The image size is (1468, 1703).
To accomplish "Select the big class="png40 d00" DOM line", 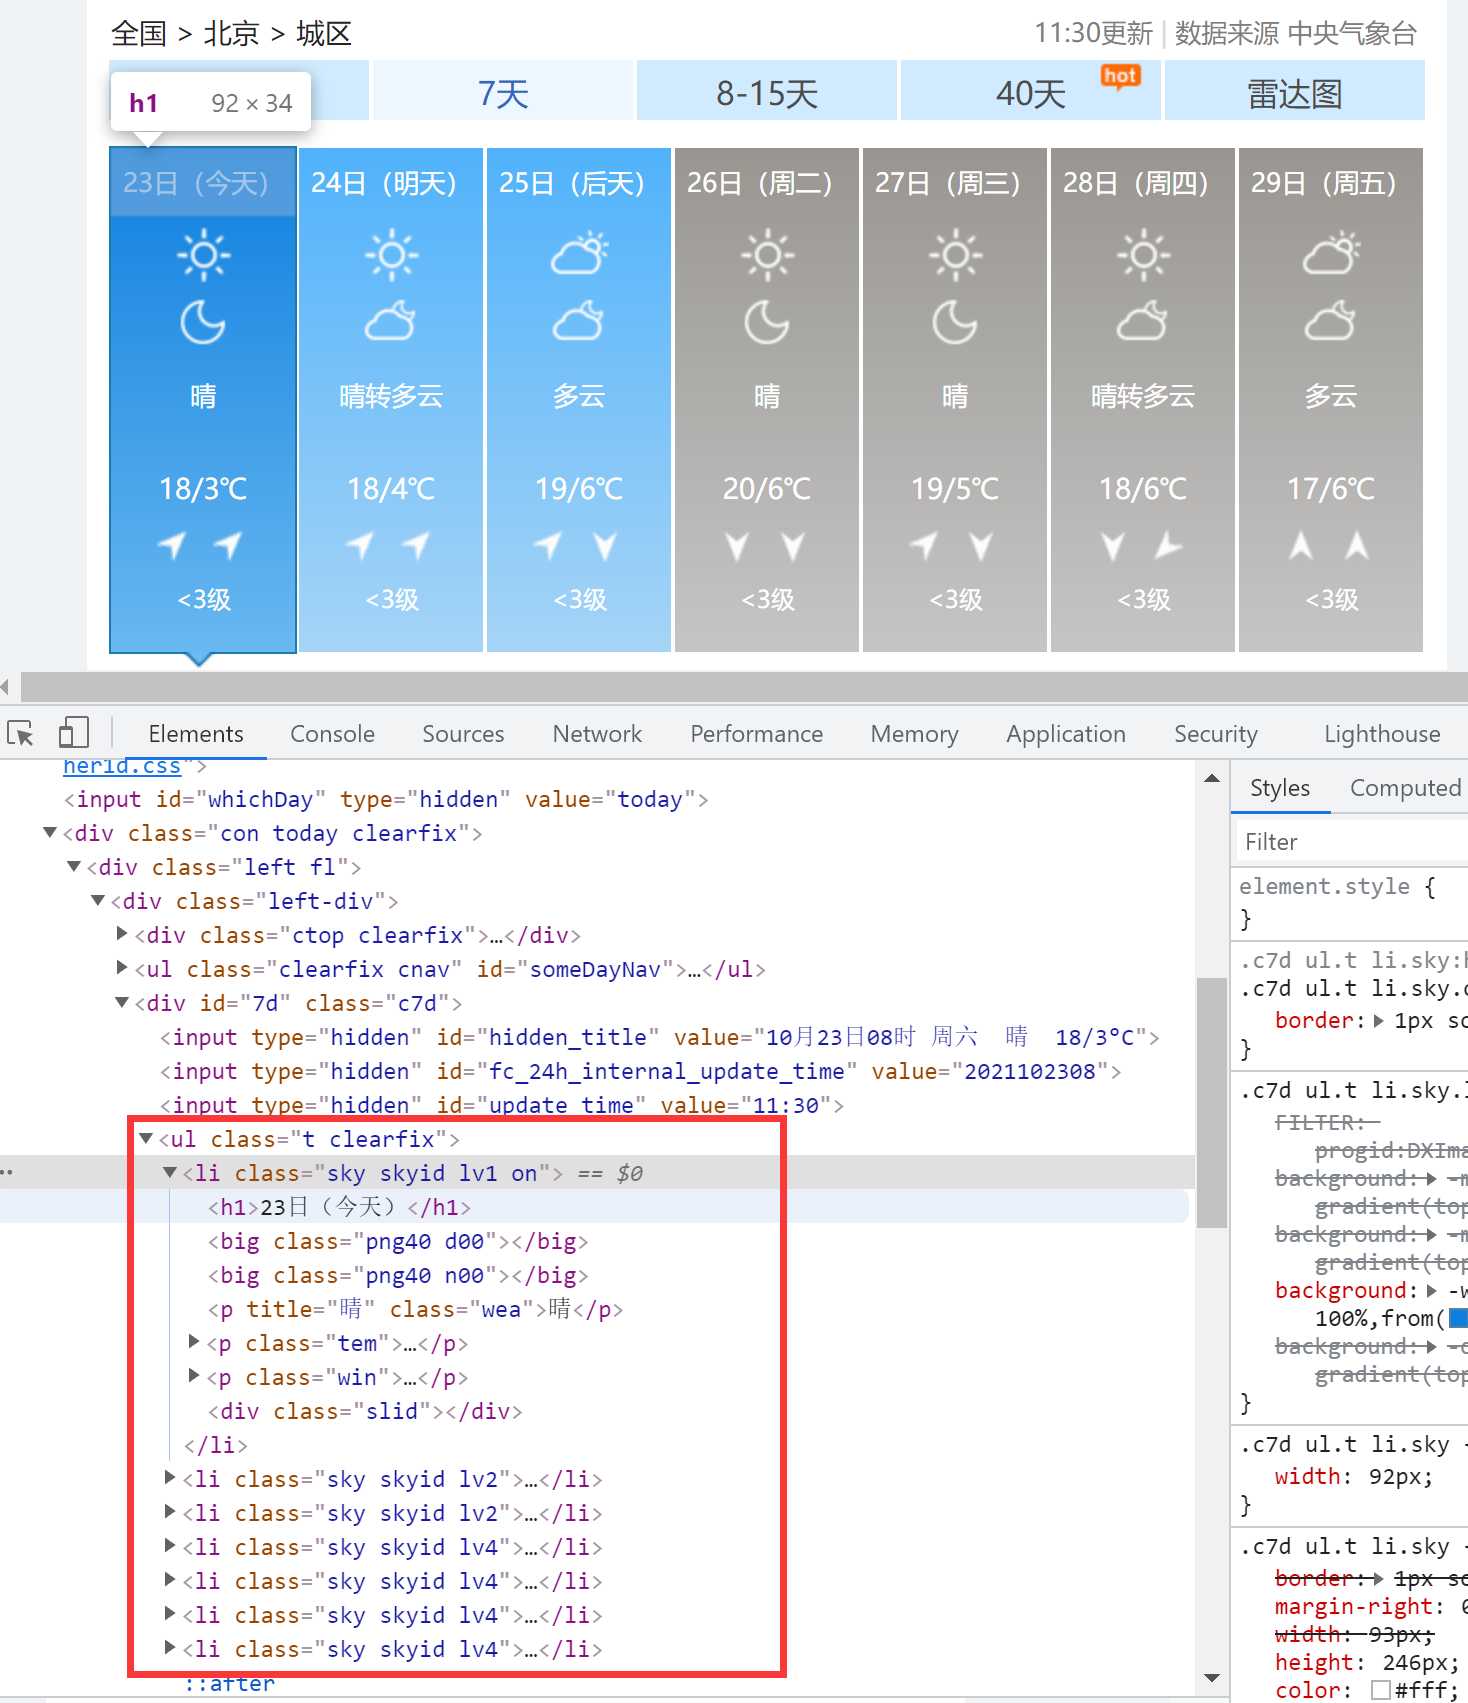I will pyautogui.click(x=398, y=1241).
